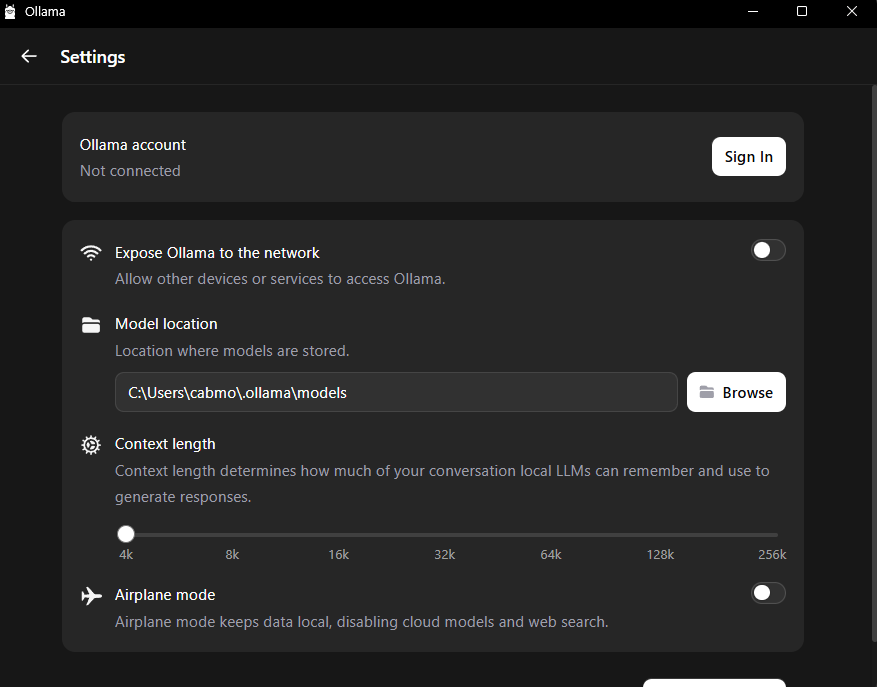Turn on the Airplane mode switch
This screenshot has width=877, height=687.
click(768, 593)
